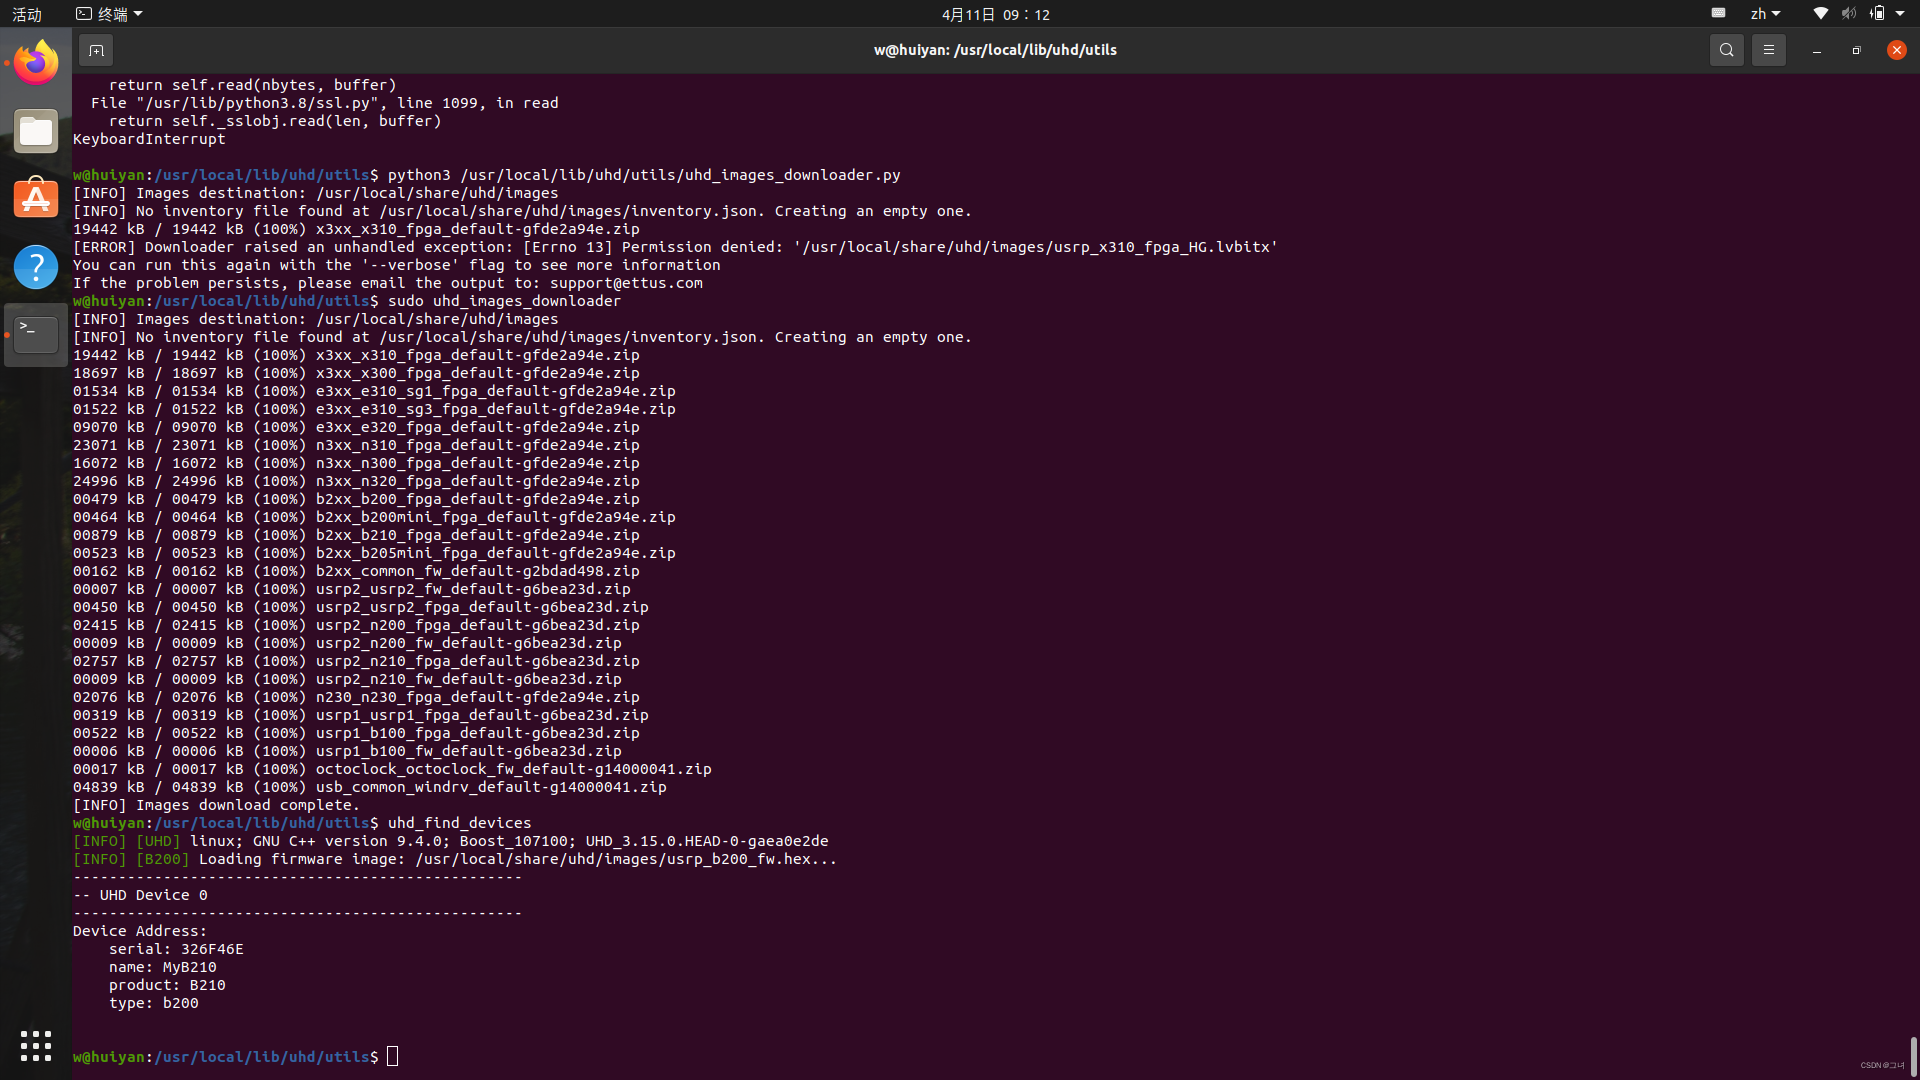The height and width of the screenshot is (1080, 1920).
Task: Restore the terminal window down
Action: [1856, 49]
